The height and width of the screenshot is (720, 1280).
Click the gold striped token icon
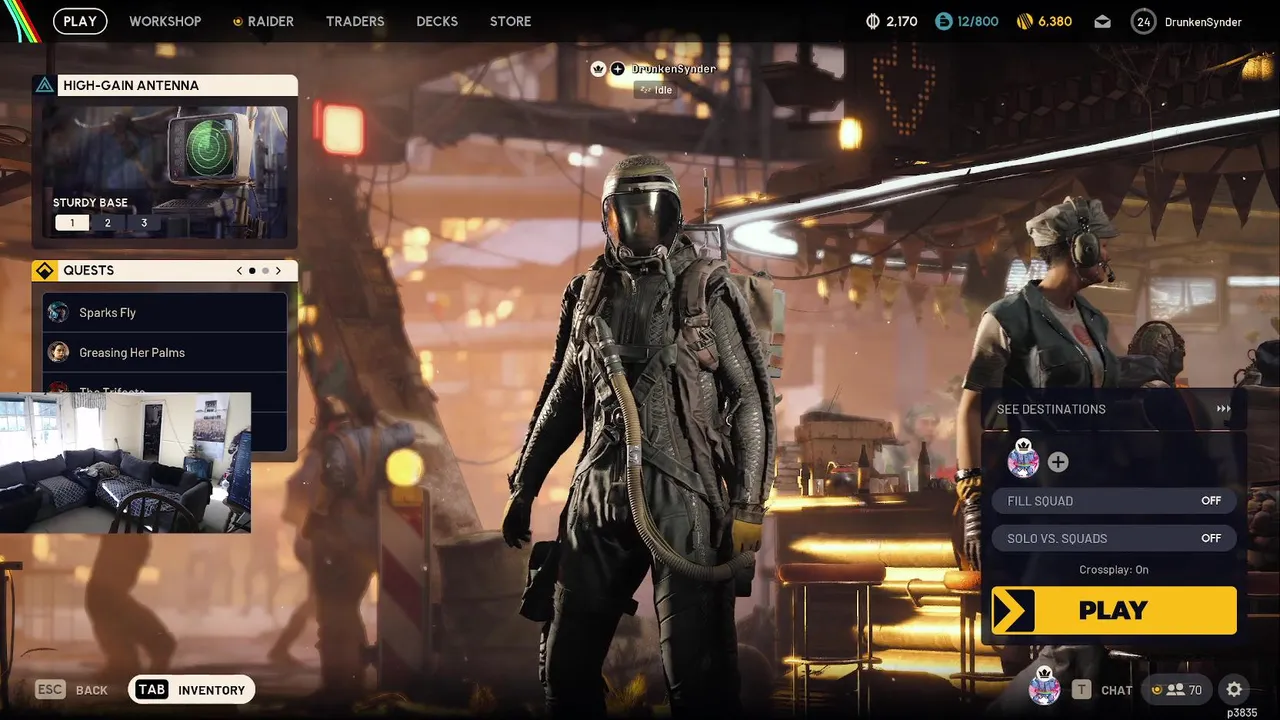pos(1024,21)
